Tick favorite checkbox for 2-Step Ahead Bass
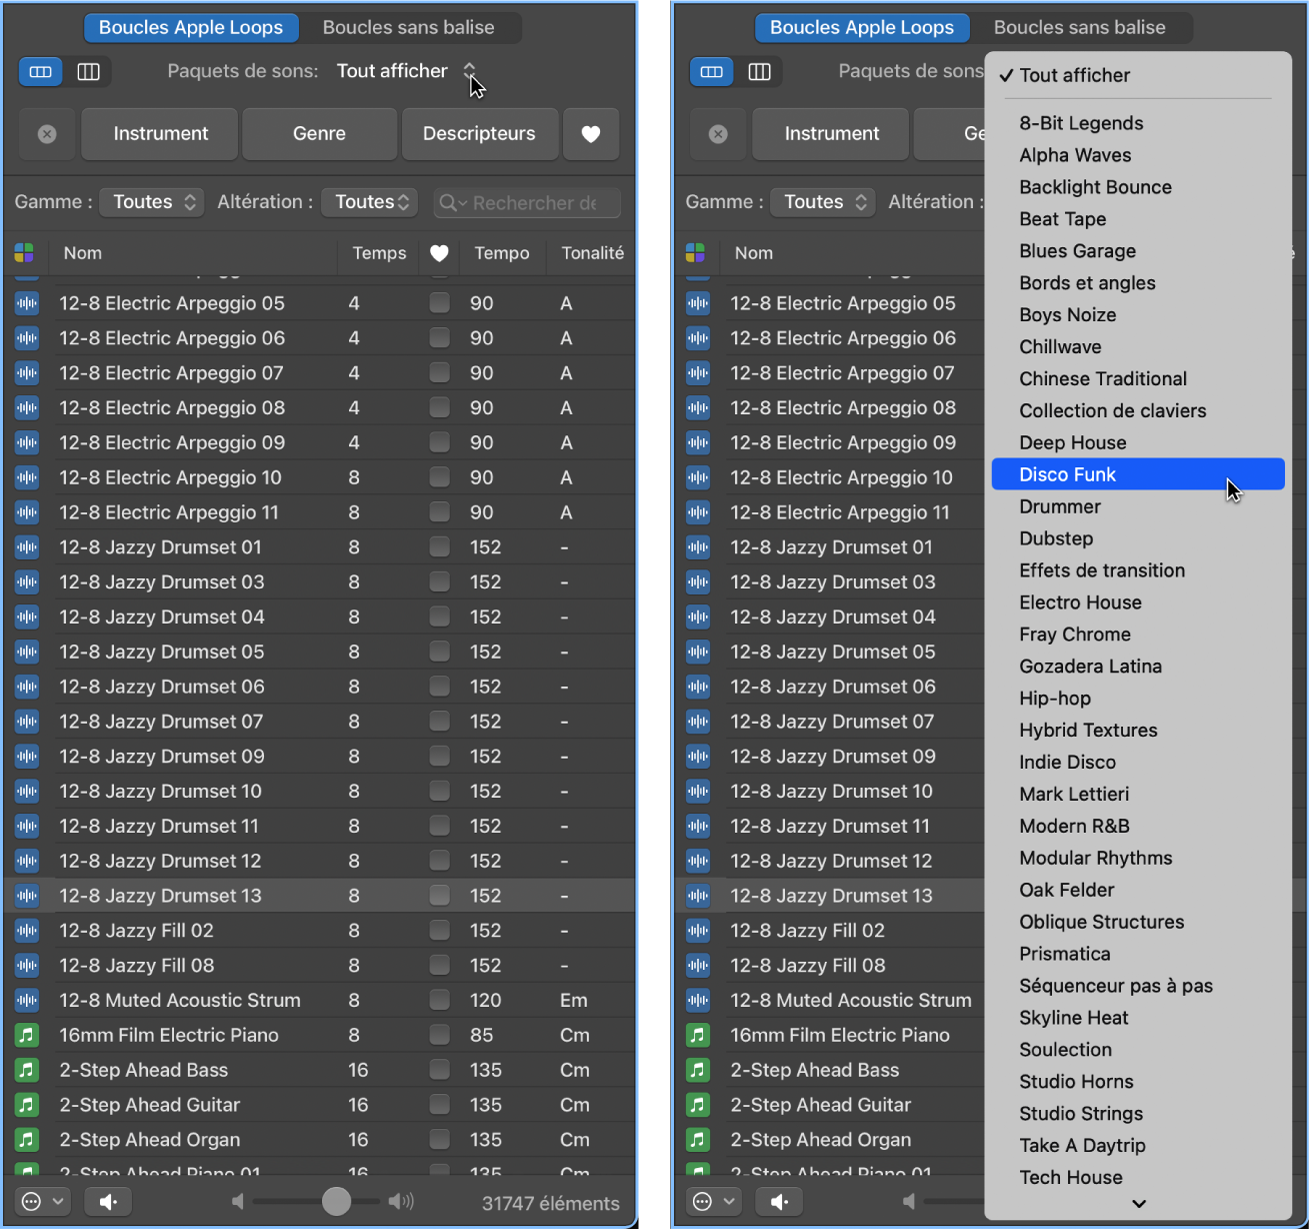 439,1070
